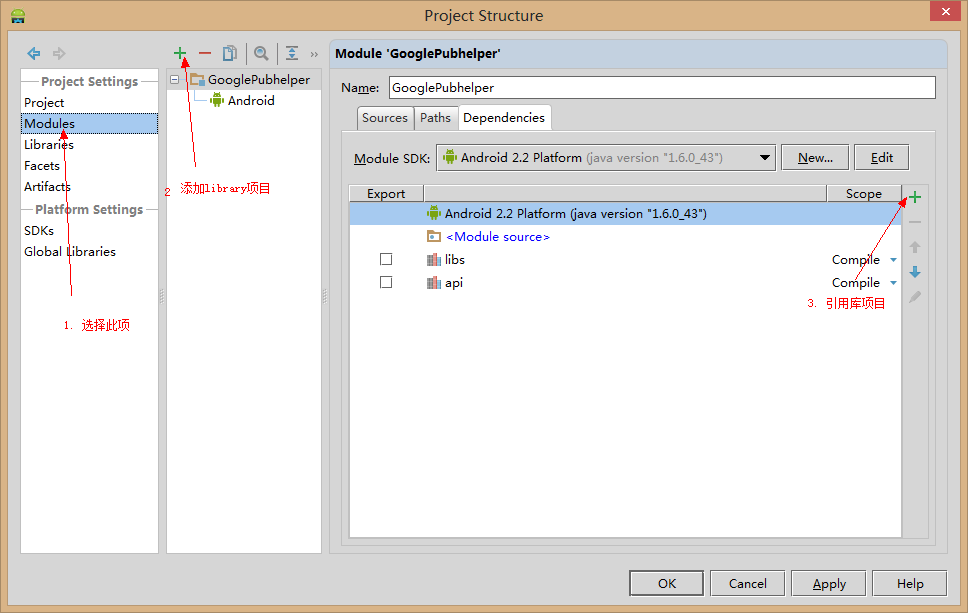
Task: Go back with the left arrow icon
Action: click(x=34, y=54)
